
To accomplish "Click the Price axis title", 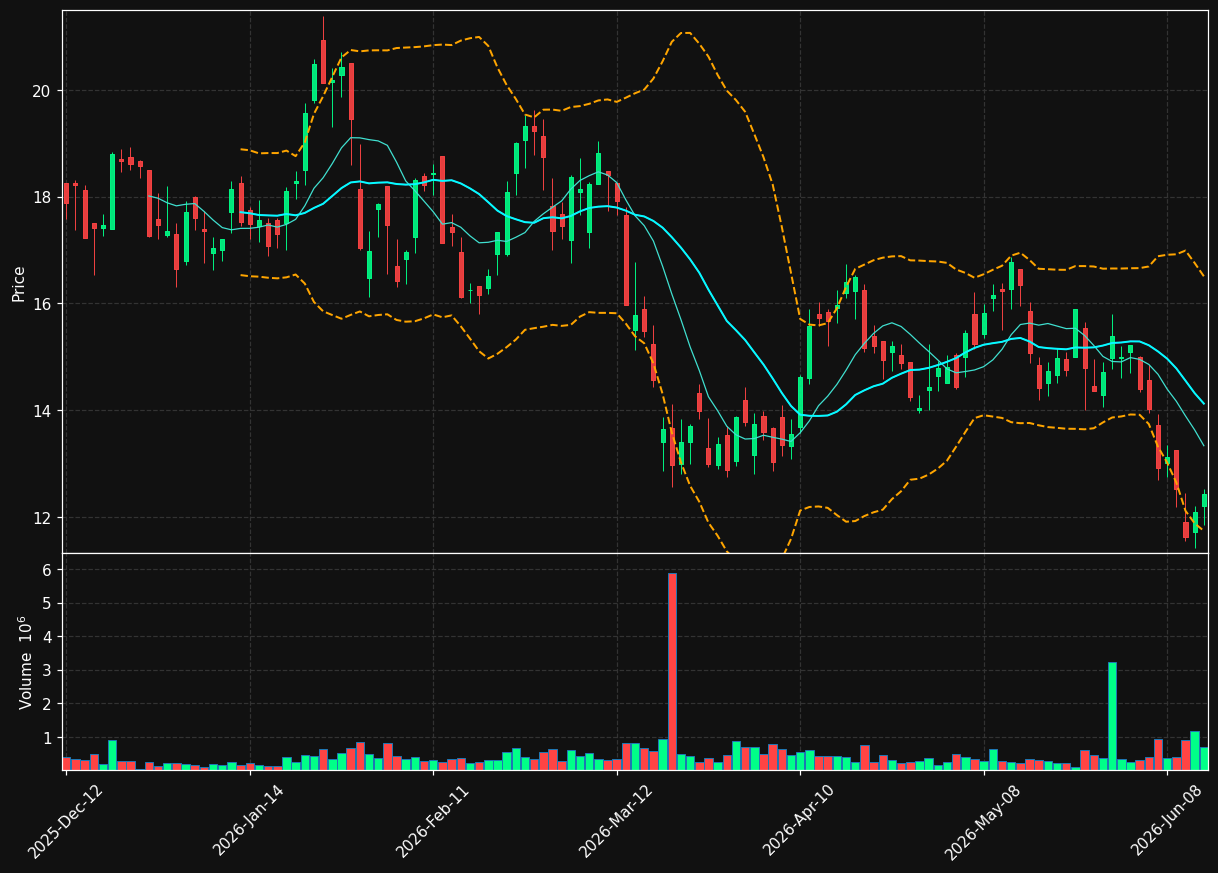I will tap(19, 283).
